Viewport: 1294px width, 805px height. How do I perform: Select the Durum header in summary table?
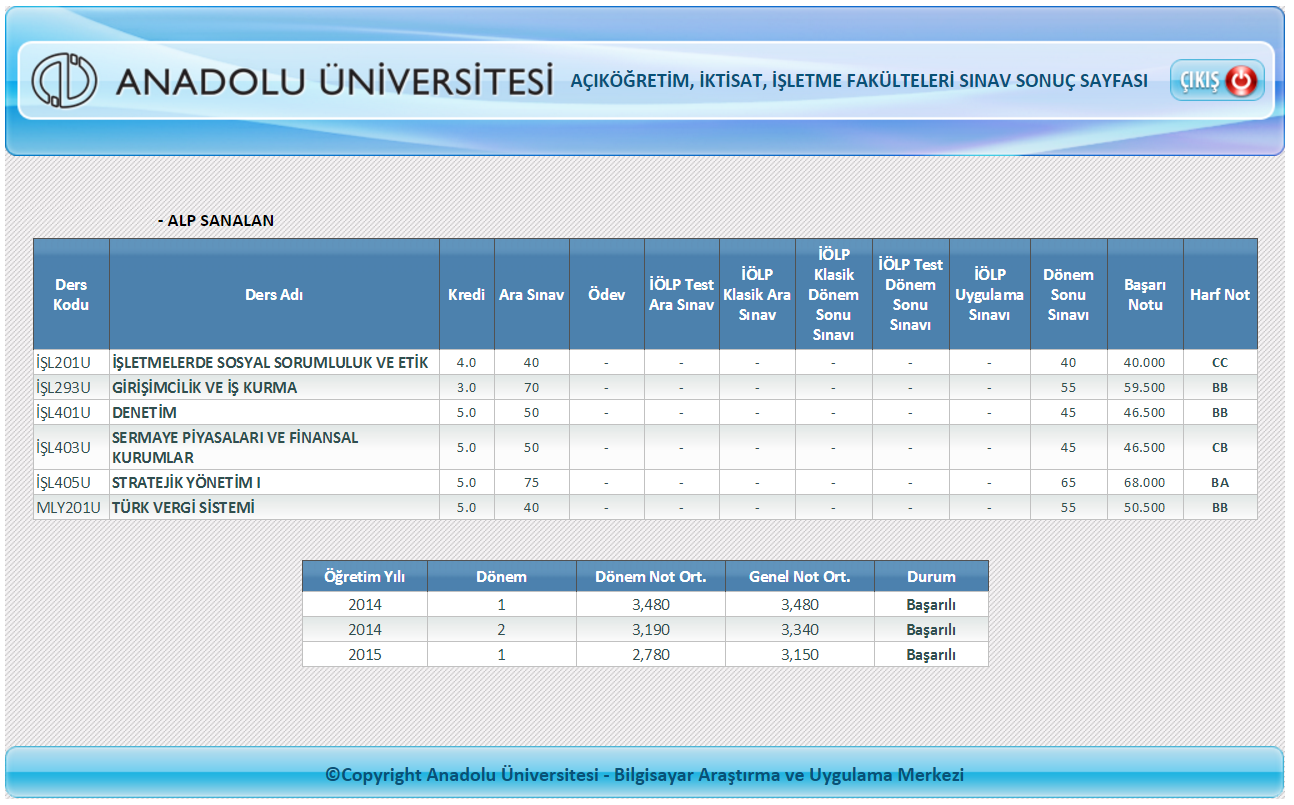(x=930, y=576)
